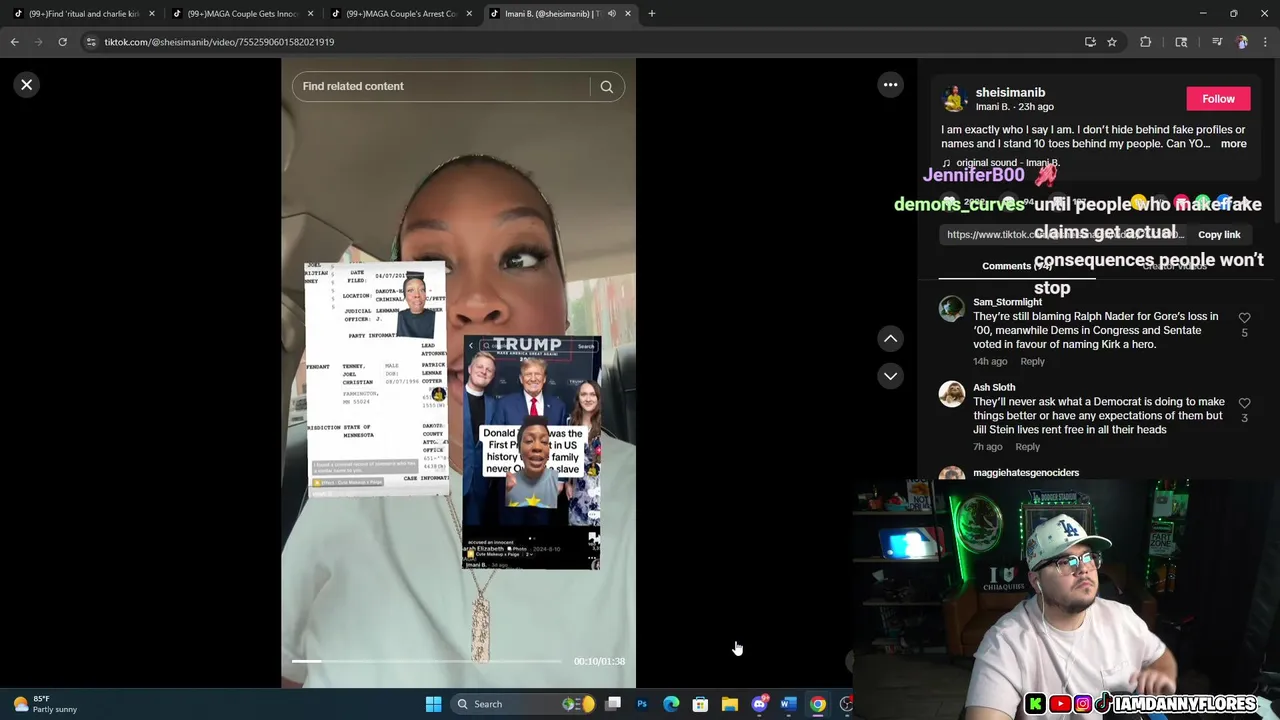View site information icon in address bar
The image size is (1280, 720).
91,42
